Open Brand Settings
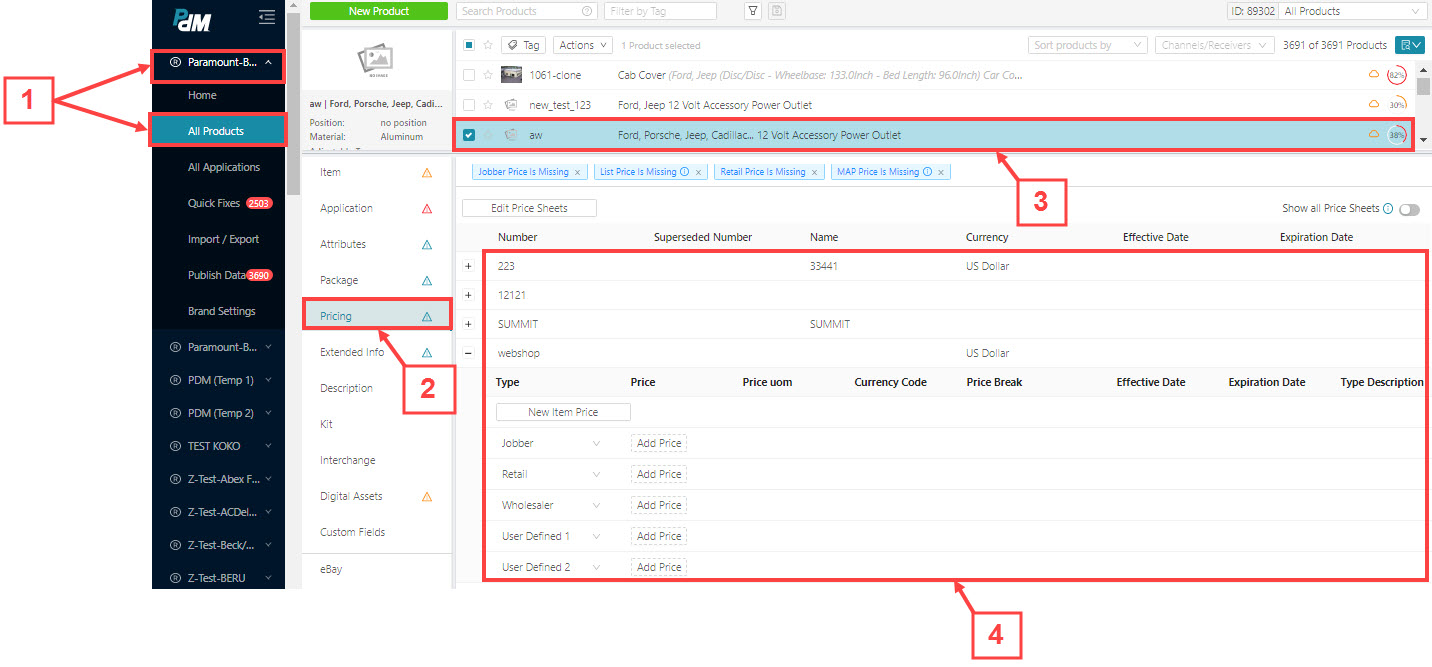This screenshot has width=1432, height=667. 219,311
